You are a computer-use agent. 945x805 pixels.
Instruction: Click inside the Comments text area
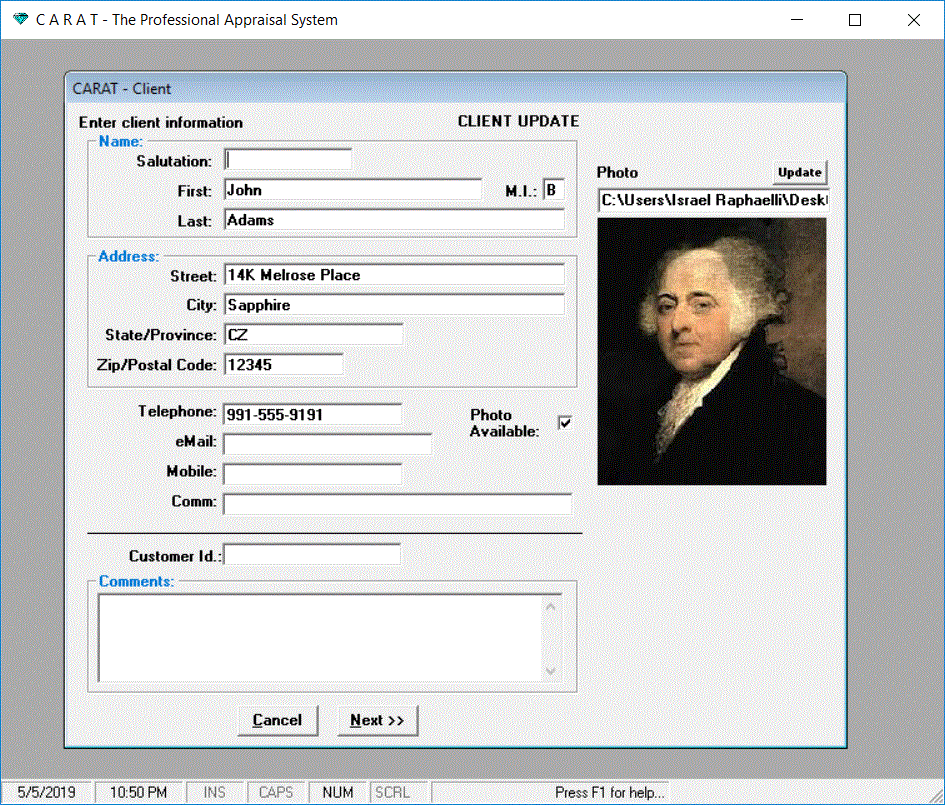(320, 637)
